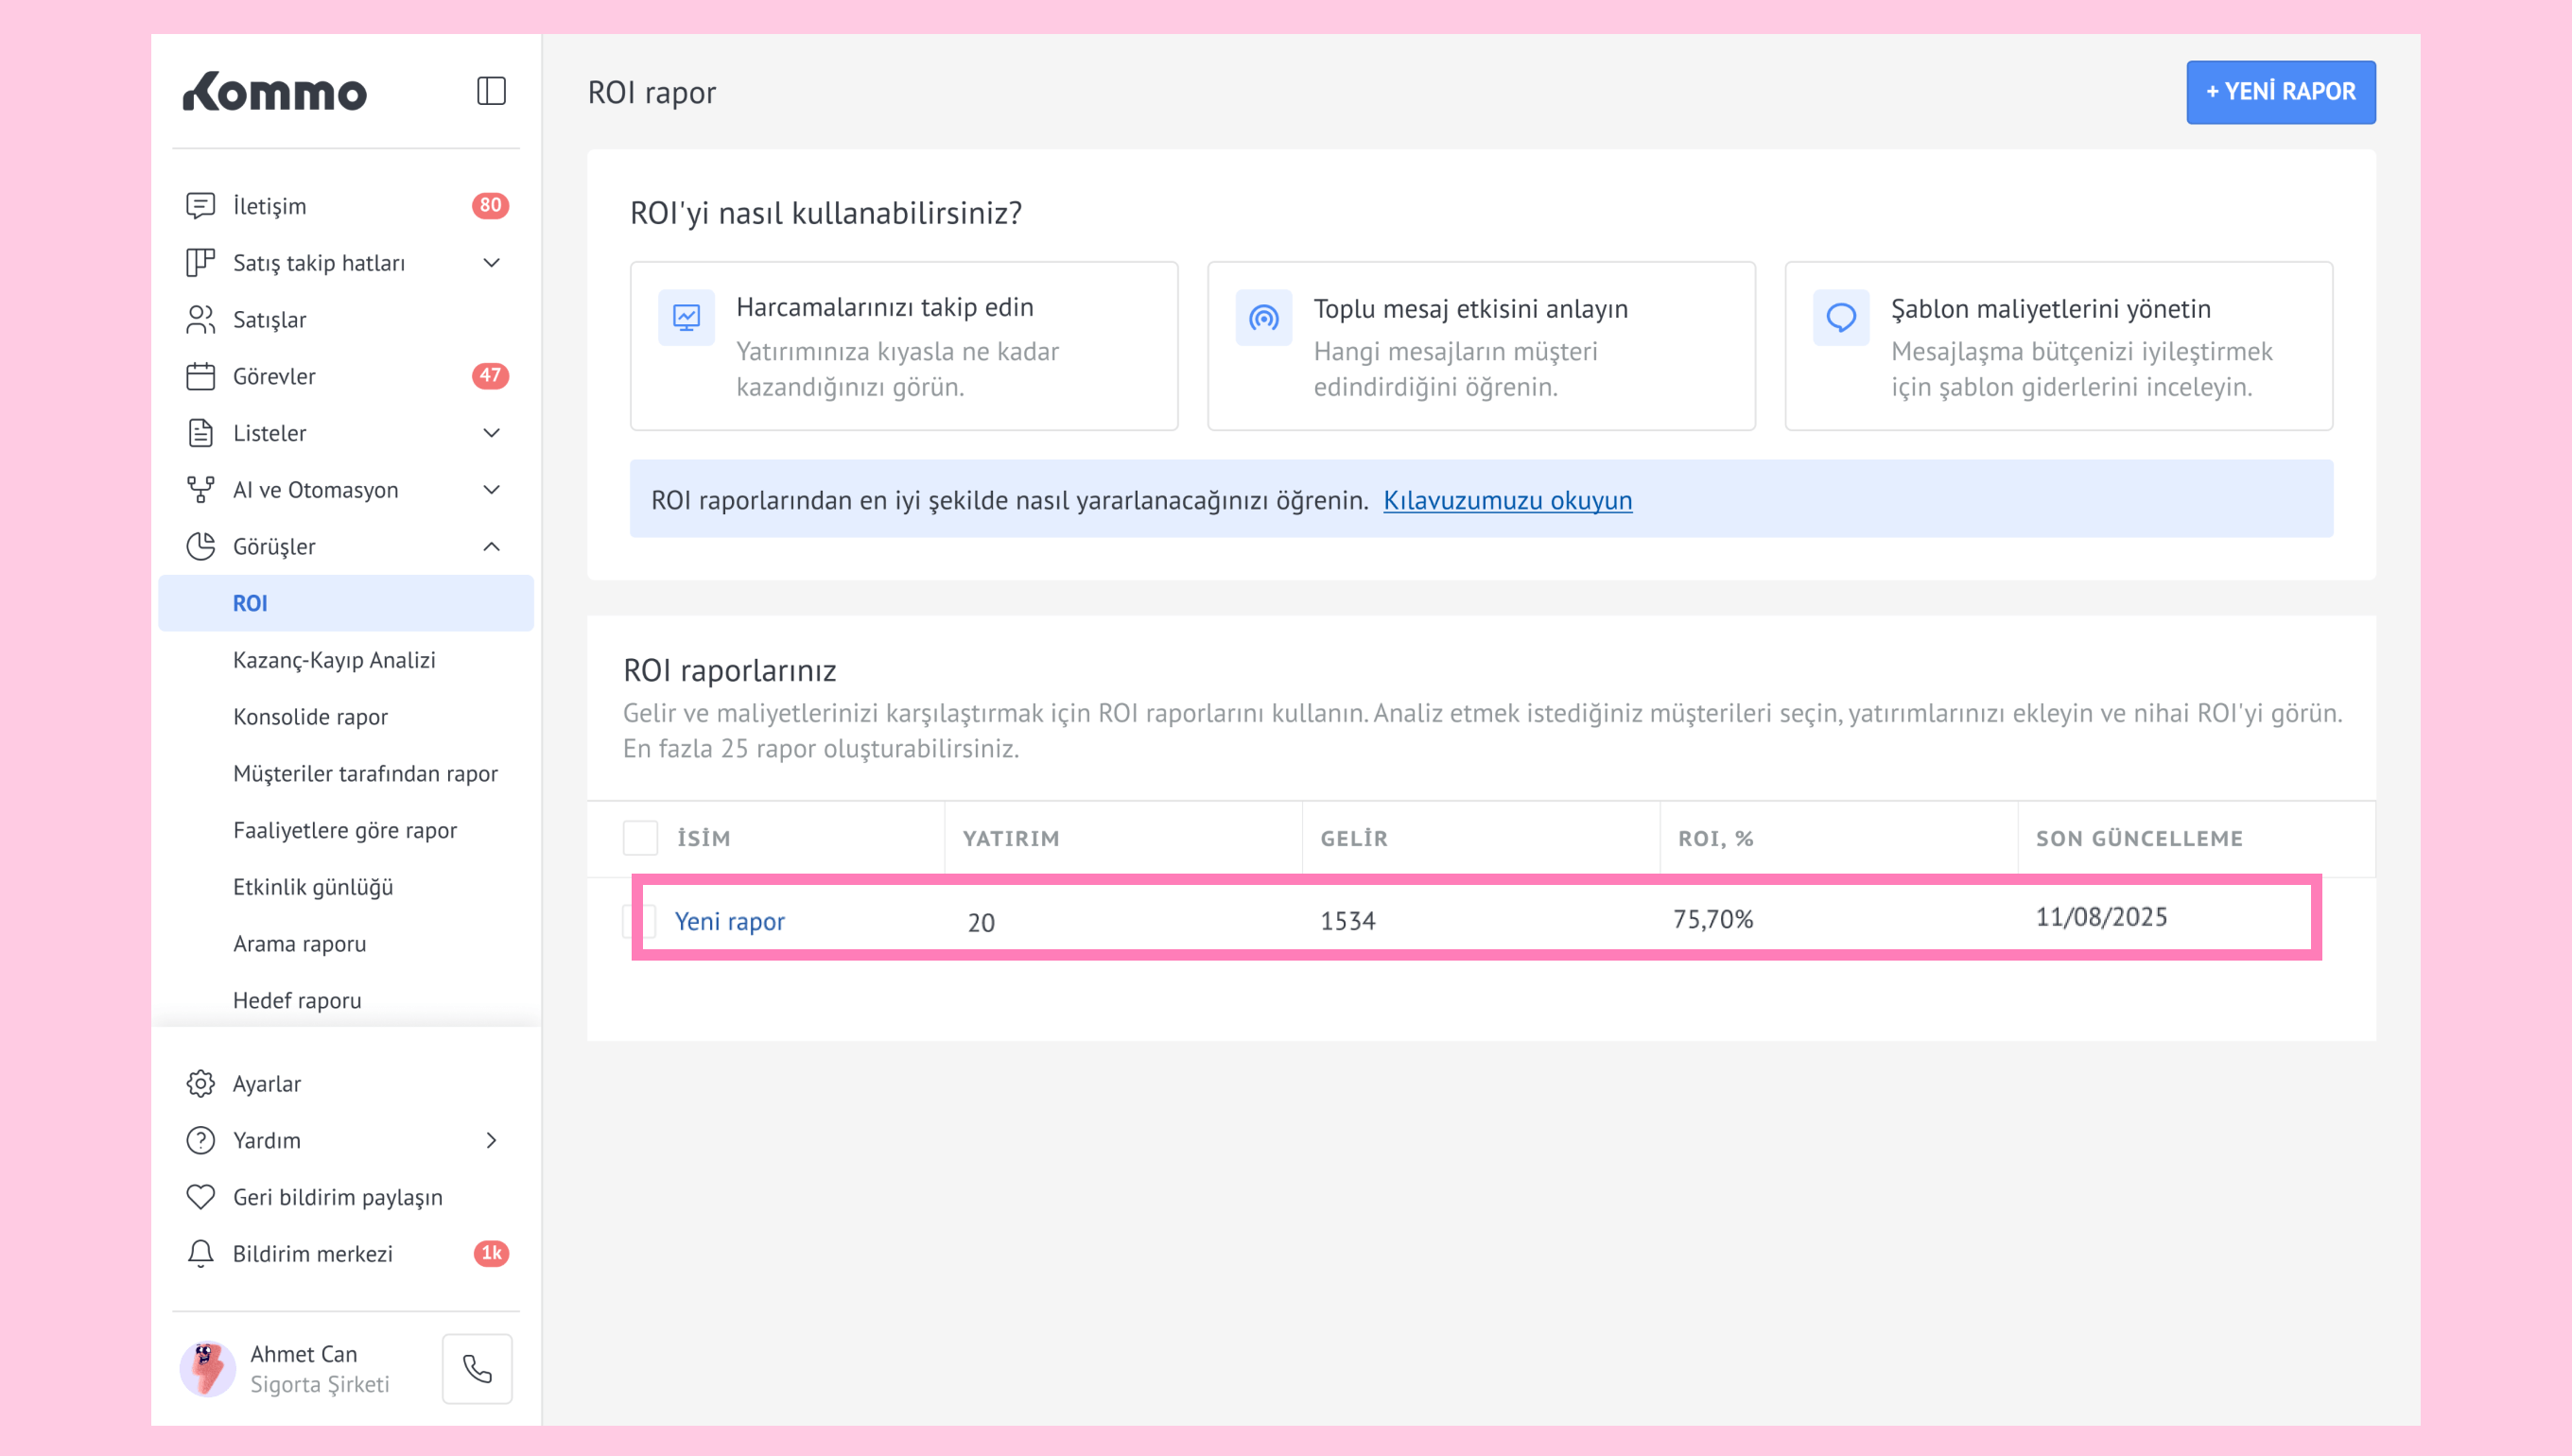Open İletişim chat icon in sidebar
Image resolution: width=2572 pixels, height=1456 pixels.
tap(200, 206)
